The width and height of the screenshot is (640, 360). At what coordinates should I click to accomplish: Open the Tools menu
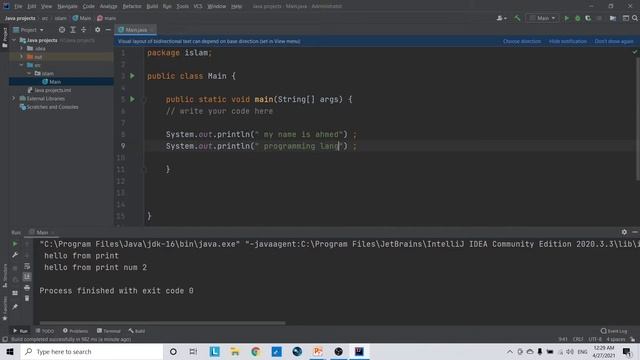[182, 6]
